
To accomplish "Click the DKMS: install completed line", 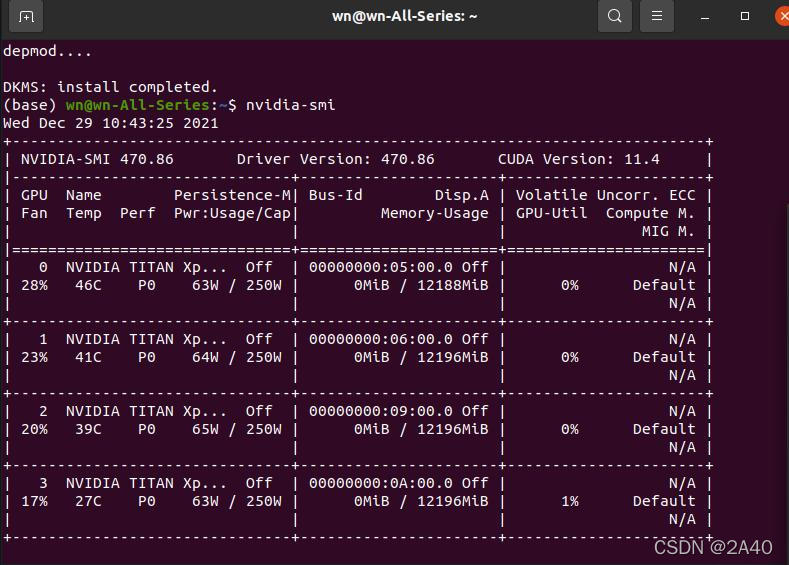I will (x=110, y=87).
